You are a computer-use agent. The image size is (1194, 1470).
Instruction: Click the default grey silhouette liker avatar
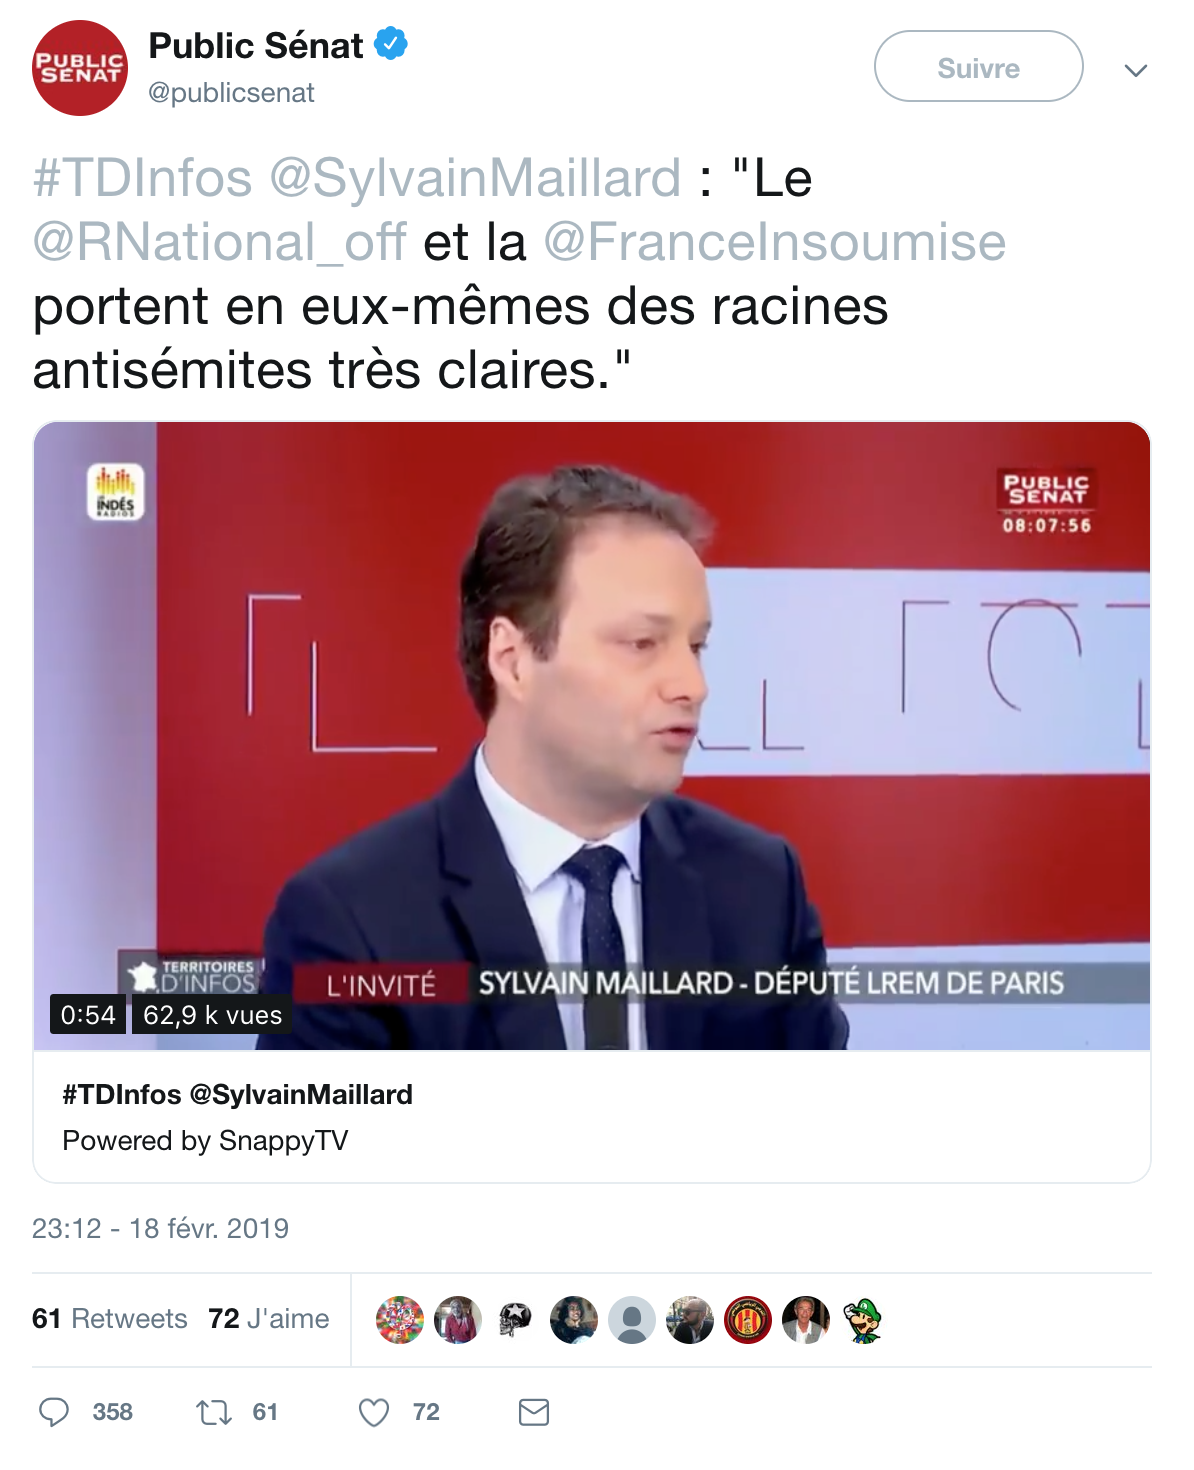[631, 1320]
